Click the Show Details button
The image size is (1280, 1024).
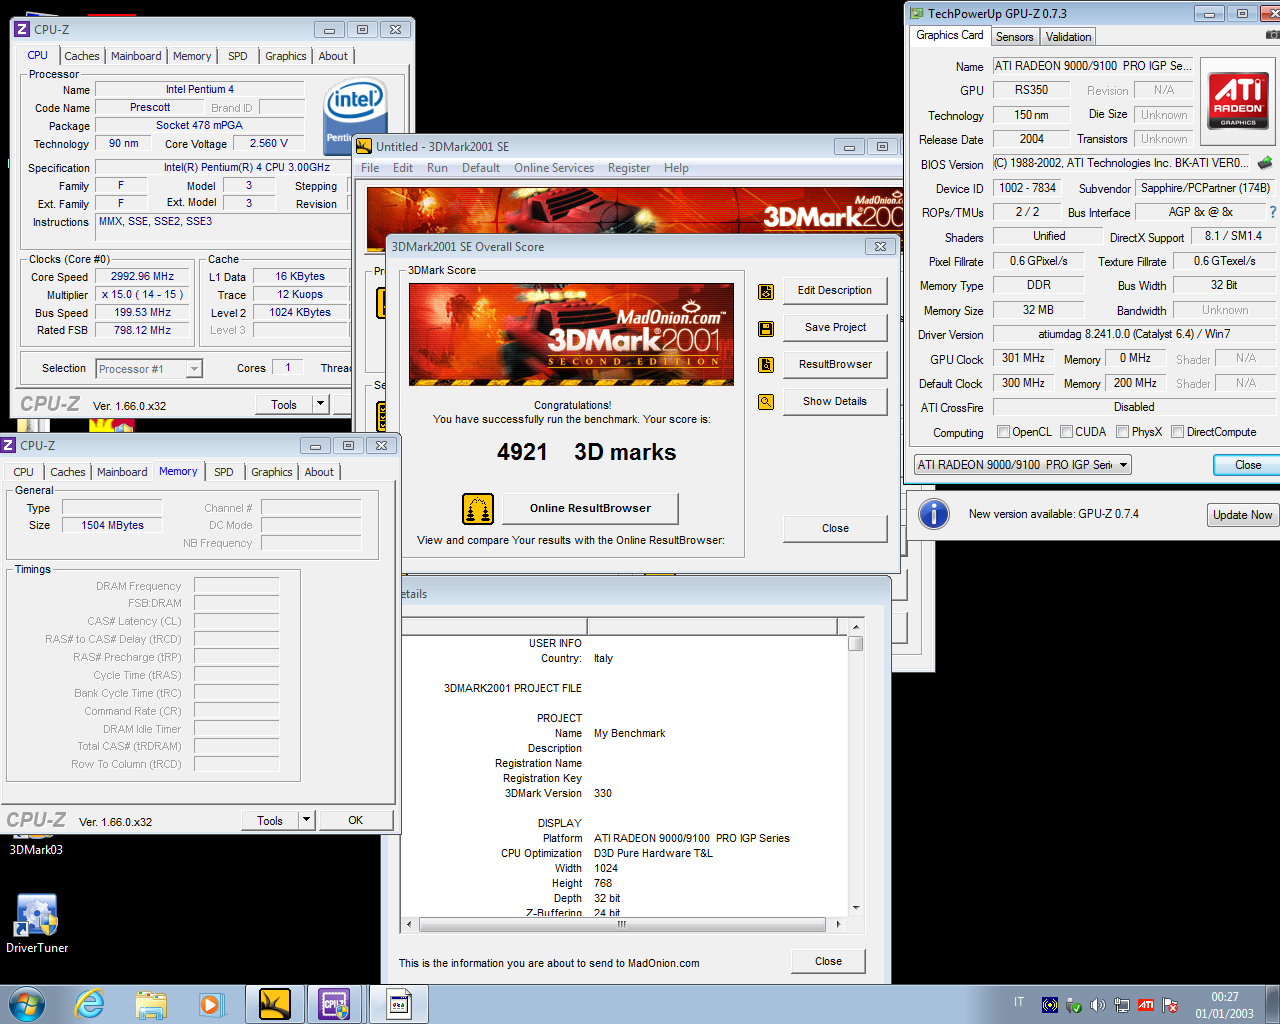(835, 402)
